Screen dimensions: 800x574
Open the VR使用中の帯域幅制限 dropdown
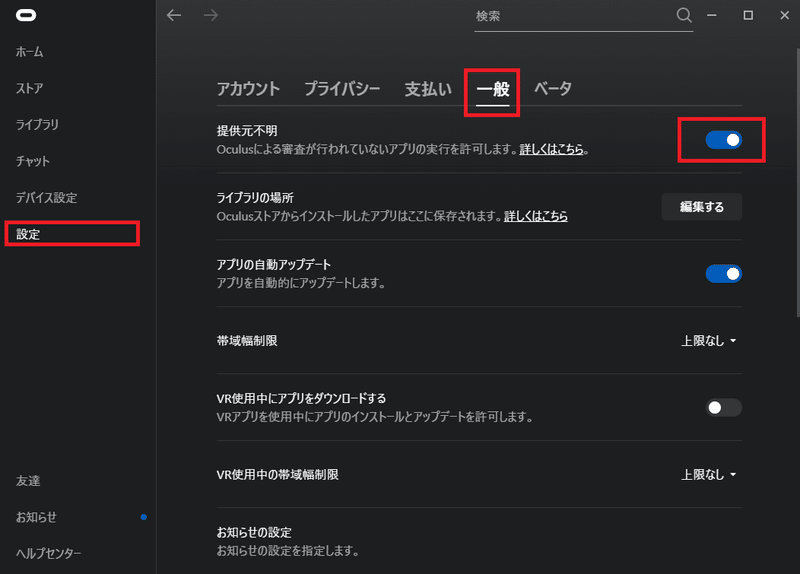(x=709, y=475)
